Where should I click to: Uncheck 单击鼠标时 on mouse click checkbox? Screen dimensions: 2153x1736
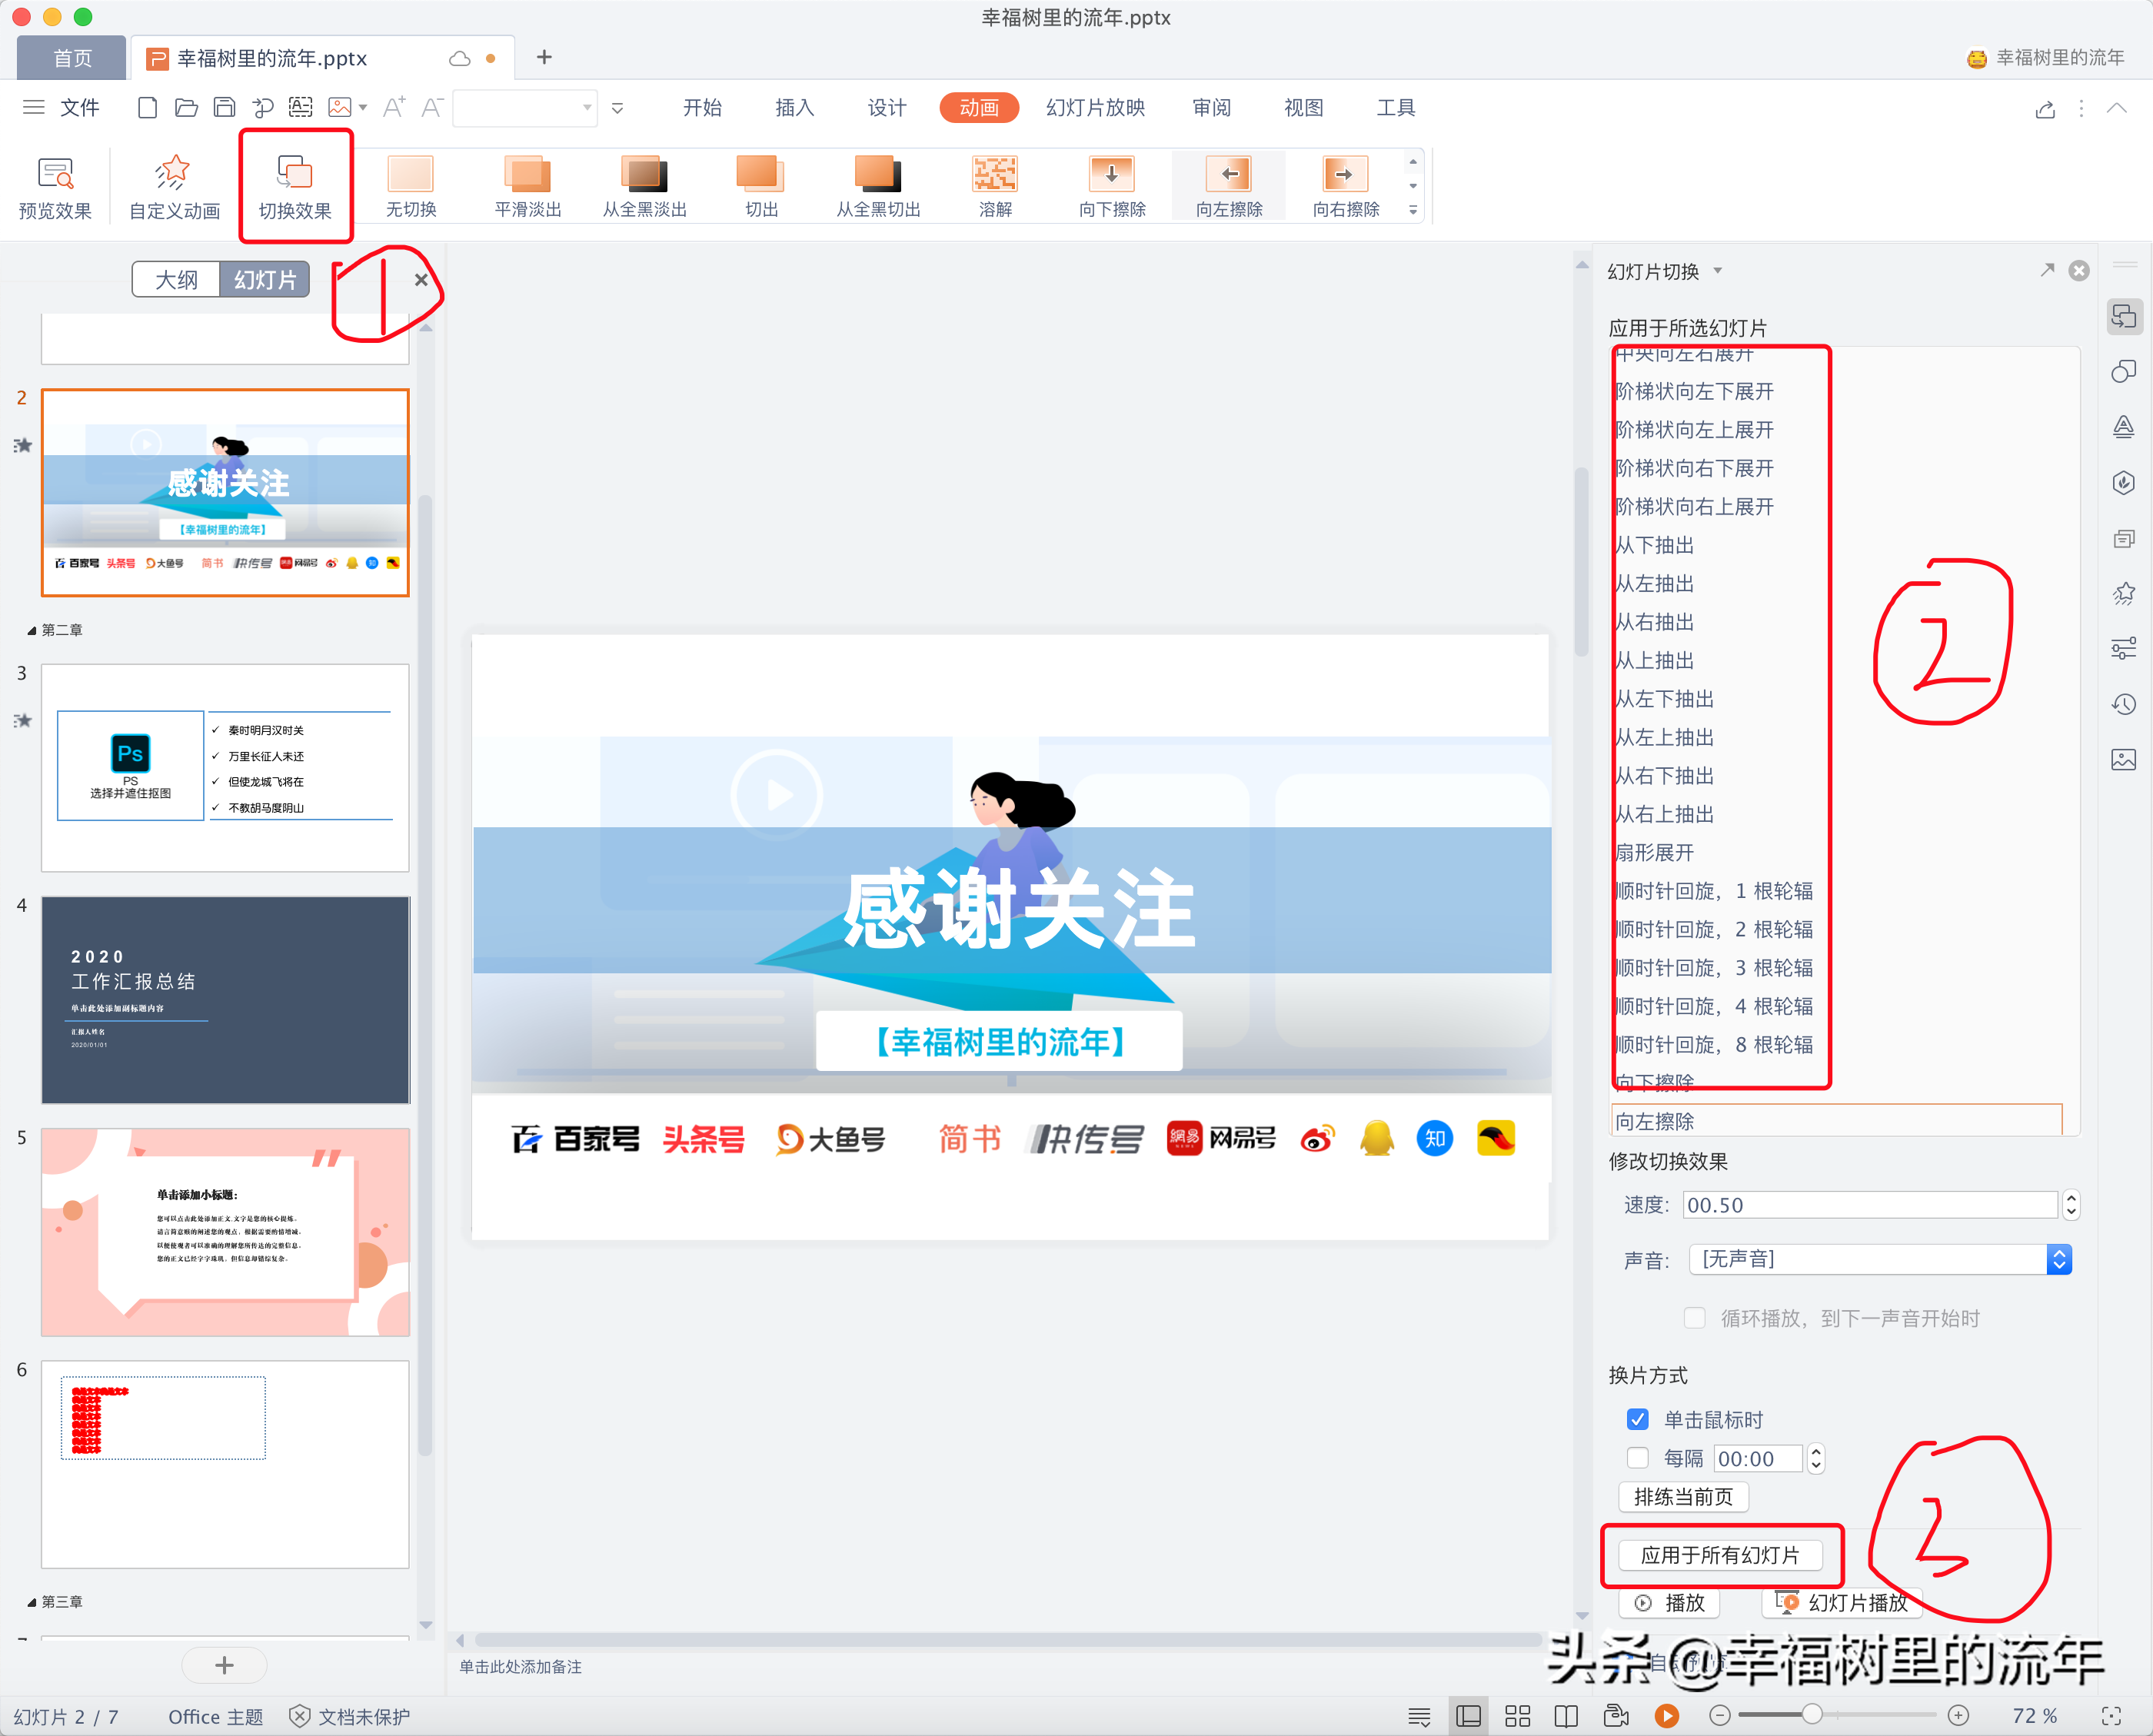(x=1638, y=1420)
